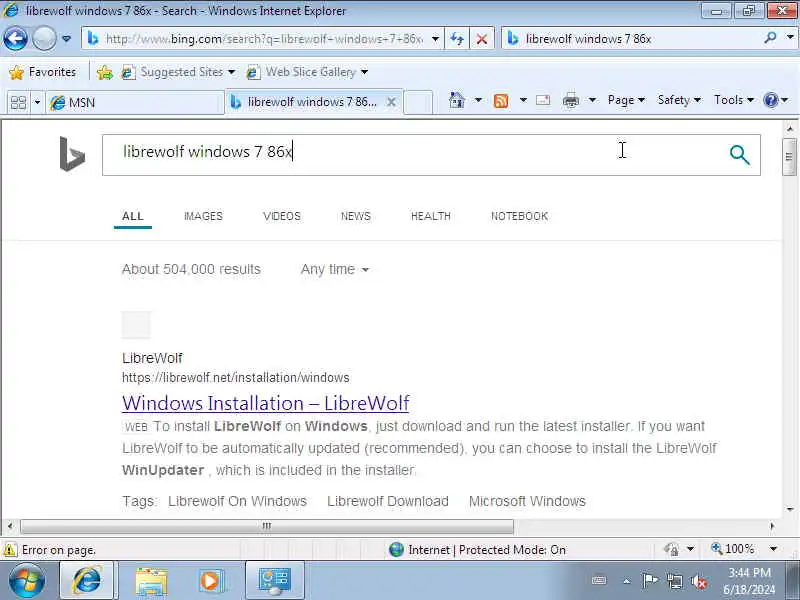Expand the address bar URL history dropdown
The height and width of the screenshot is (600, 800).
[x=435, y=39]
